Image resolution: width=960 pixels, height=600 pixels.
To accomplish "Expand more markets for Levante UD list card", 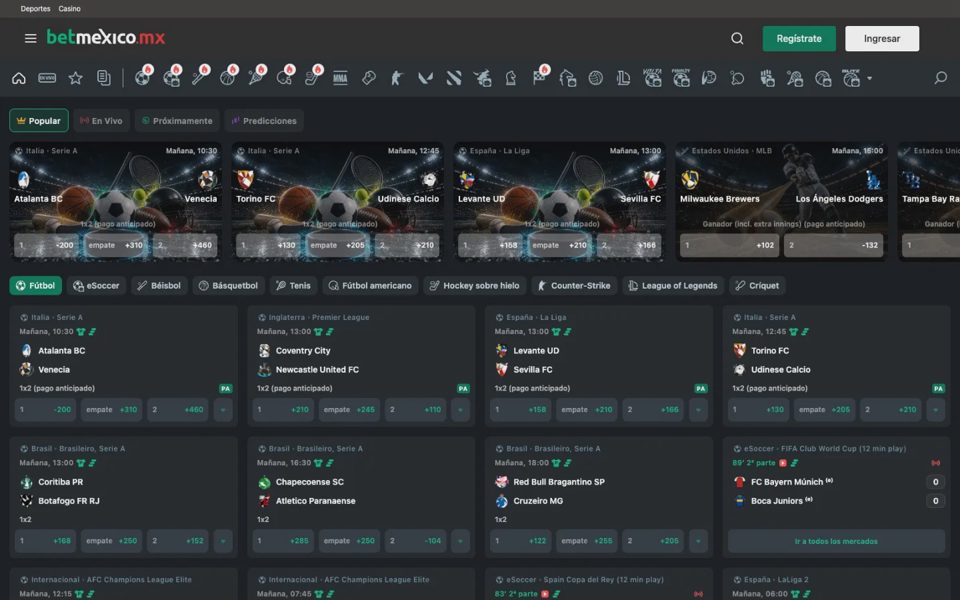I will [698, 410].
